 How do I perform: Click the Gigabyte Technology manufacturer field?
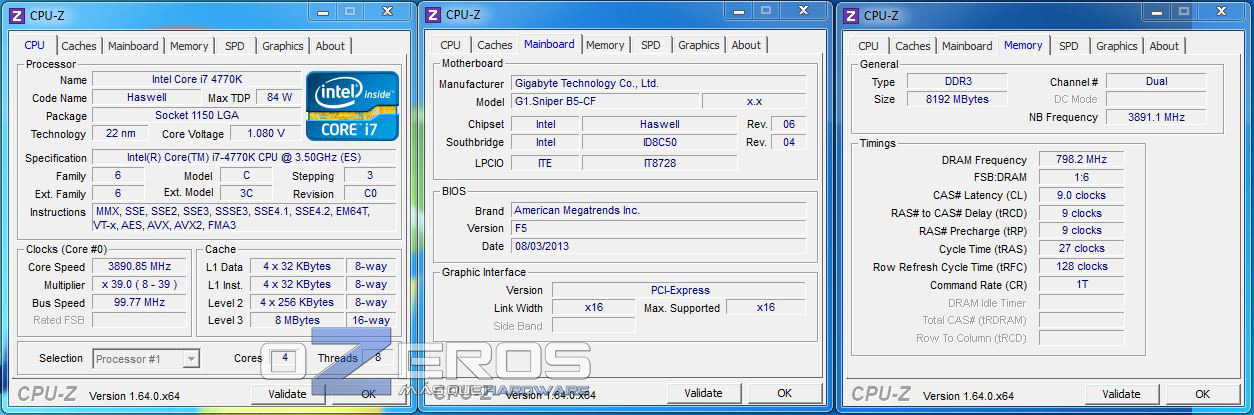pyautogui.click(x=658, y=84)
